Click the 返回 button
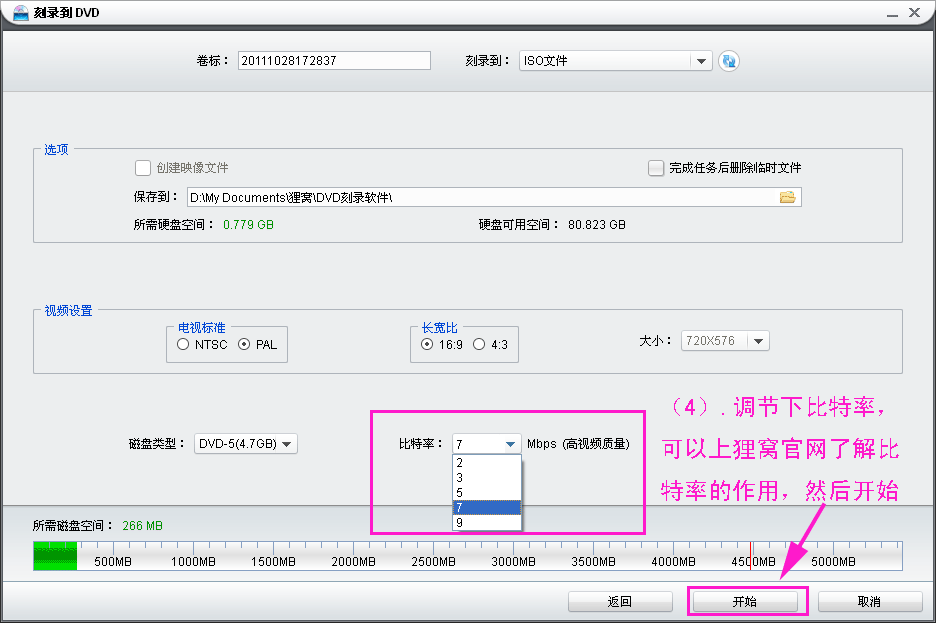Screen dimensions: 936x623 coord(620,602)
